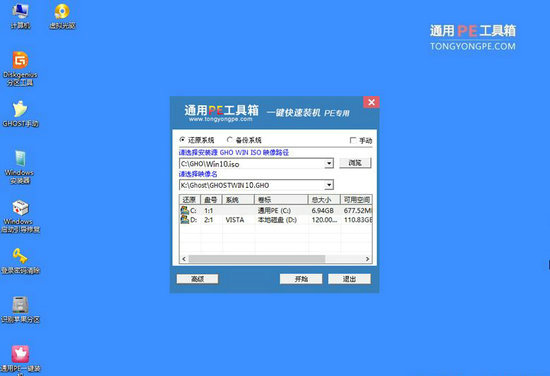The image size is (550, 376).
Task: Expand the K:\Ghost\GHOSTWIN10.GHO image dropdown
Action: pos(329,185)
